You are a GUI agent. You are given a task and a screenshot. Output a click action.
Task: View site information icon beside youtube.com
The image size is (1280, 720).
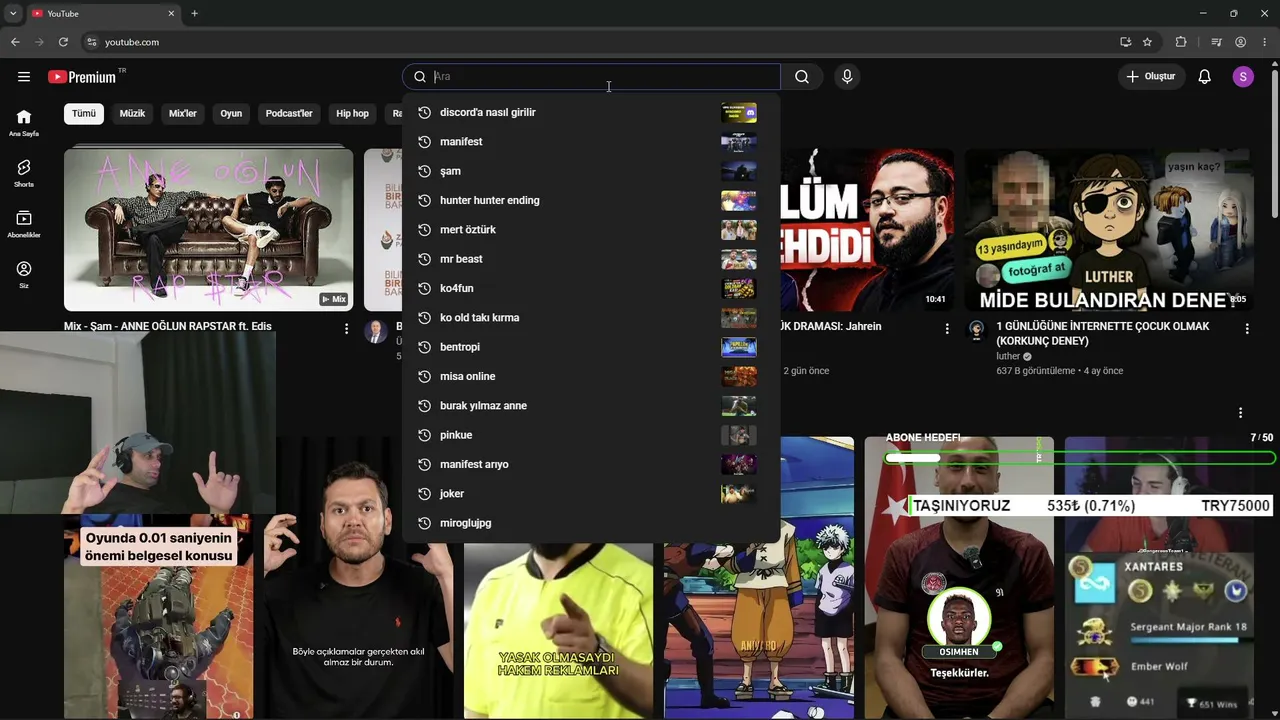pos(92,42)
